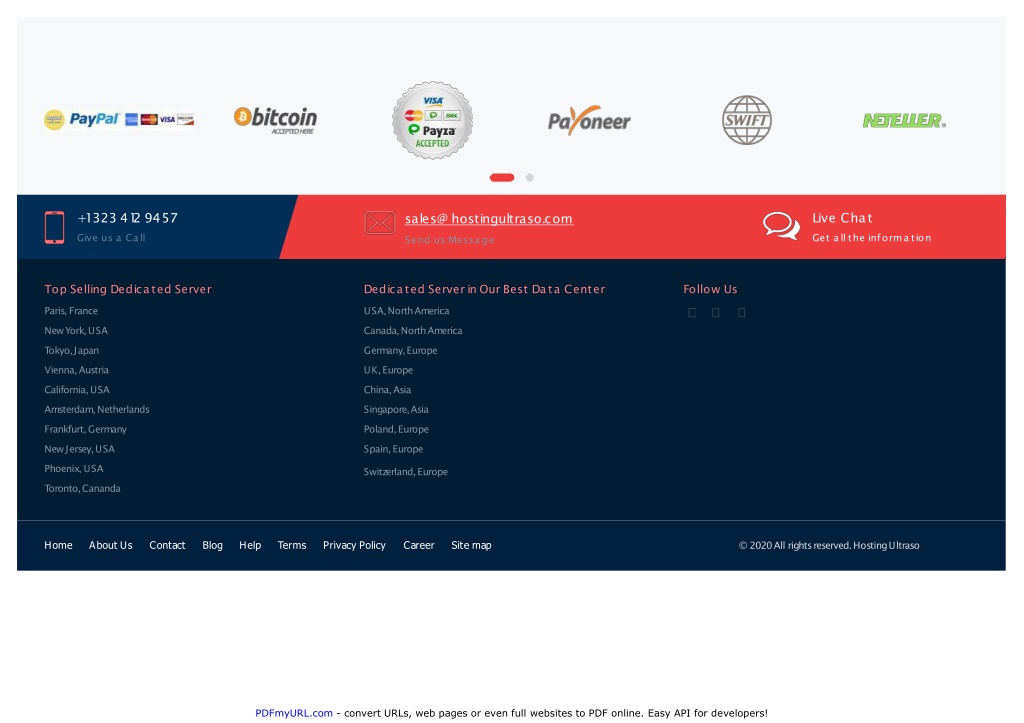Click the 'Get all the information' text
This screenshot has height=723, width=1024.
[x=871, y=238]
